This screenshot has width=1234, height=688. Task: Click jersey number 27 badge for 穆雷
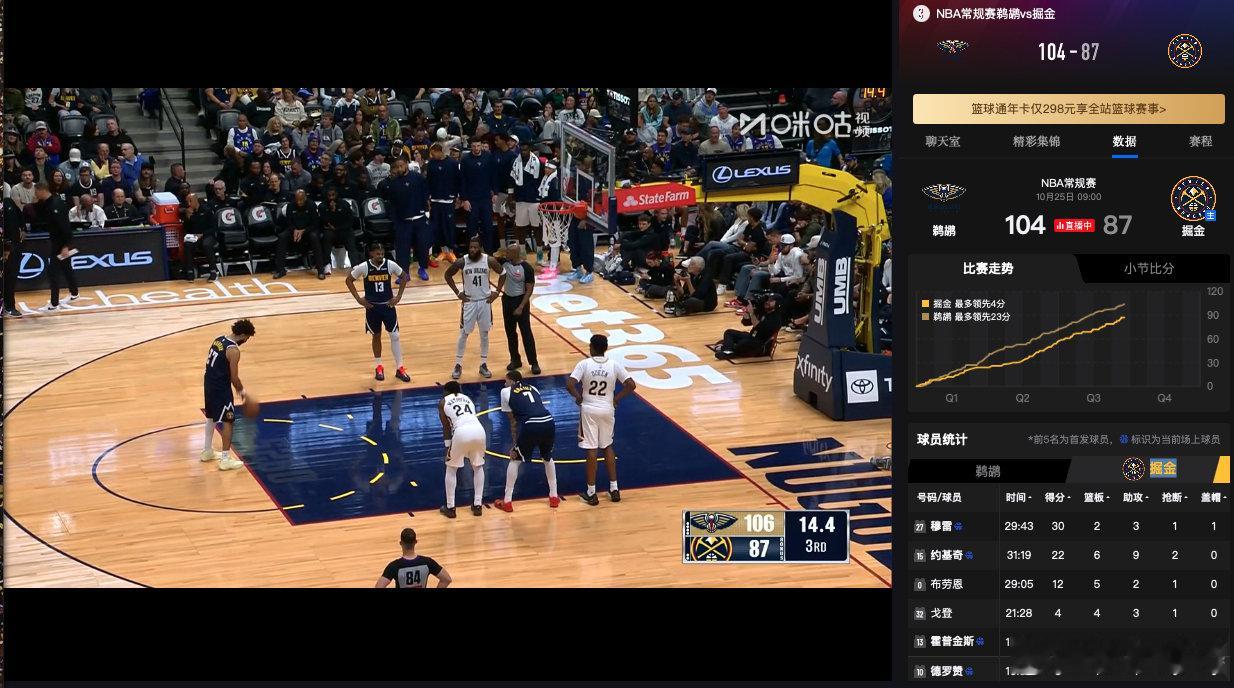click(920, 526)
